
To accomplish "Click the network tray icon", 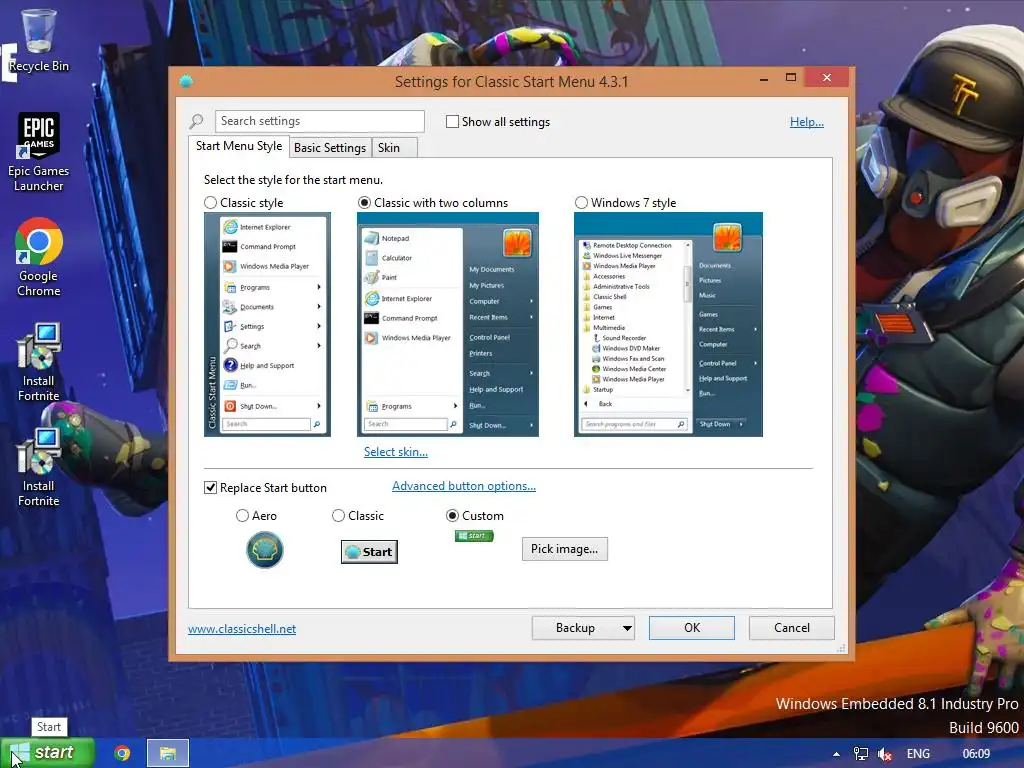I will pos(861,754).
